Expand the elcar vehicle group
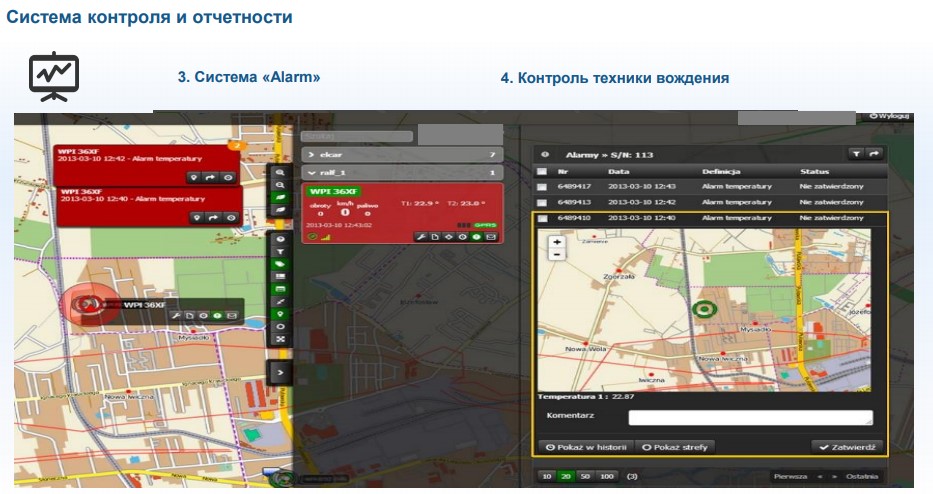The height and width of the screenshot is (494, 933). point(400,155)
